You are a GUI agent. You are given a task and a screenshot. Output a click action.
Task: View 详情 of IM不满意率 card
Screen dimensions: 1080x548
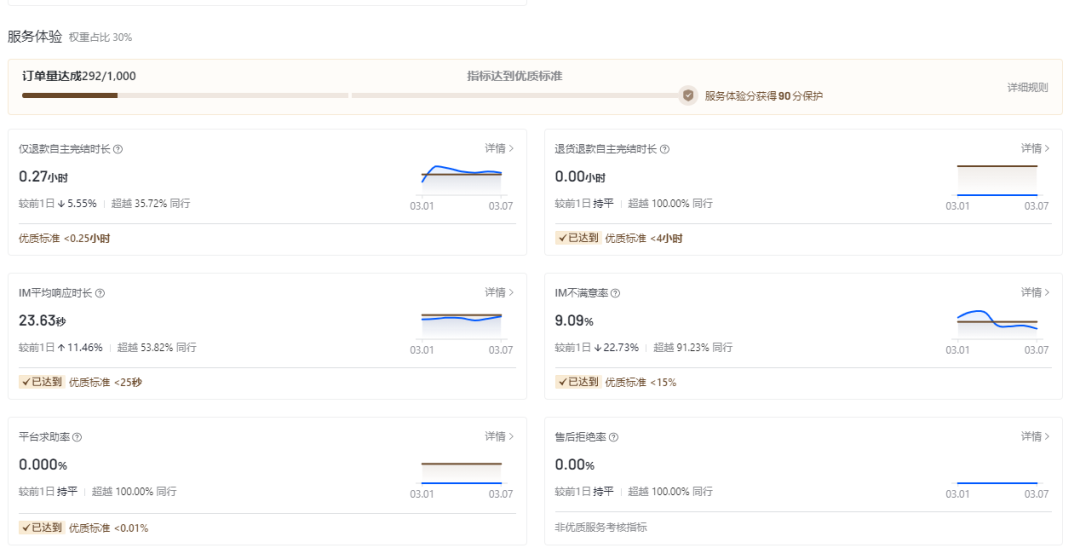[x=1035, y=292]
